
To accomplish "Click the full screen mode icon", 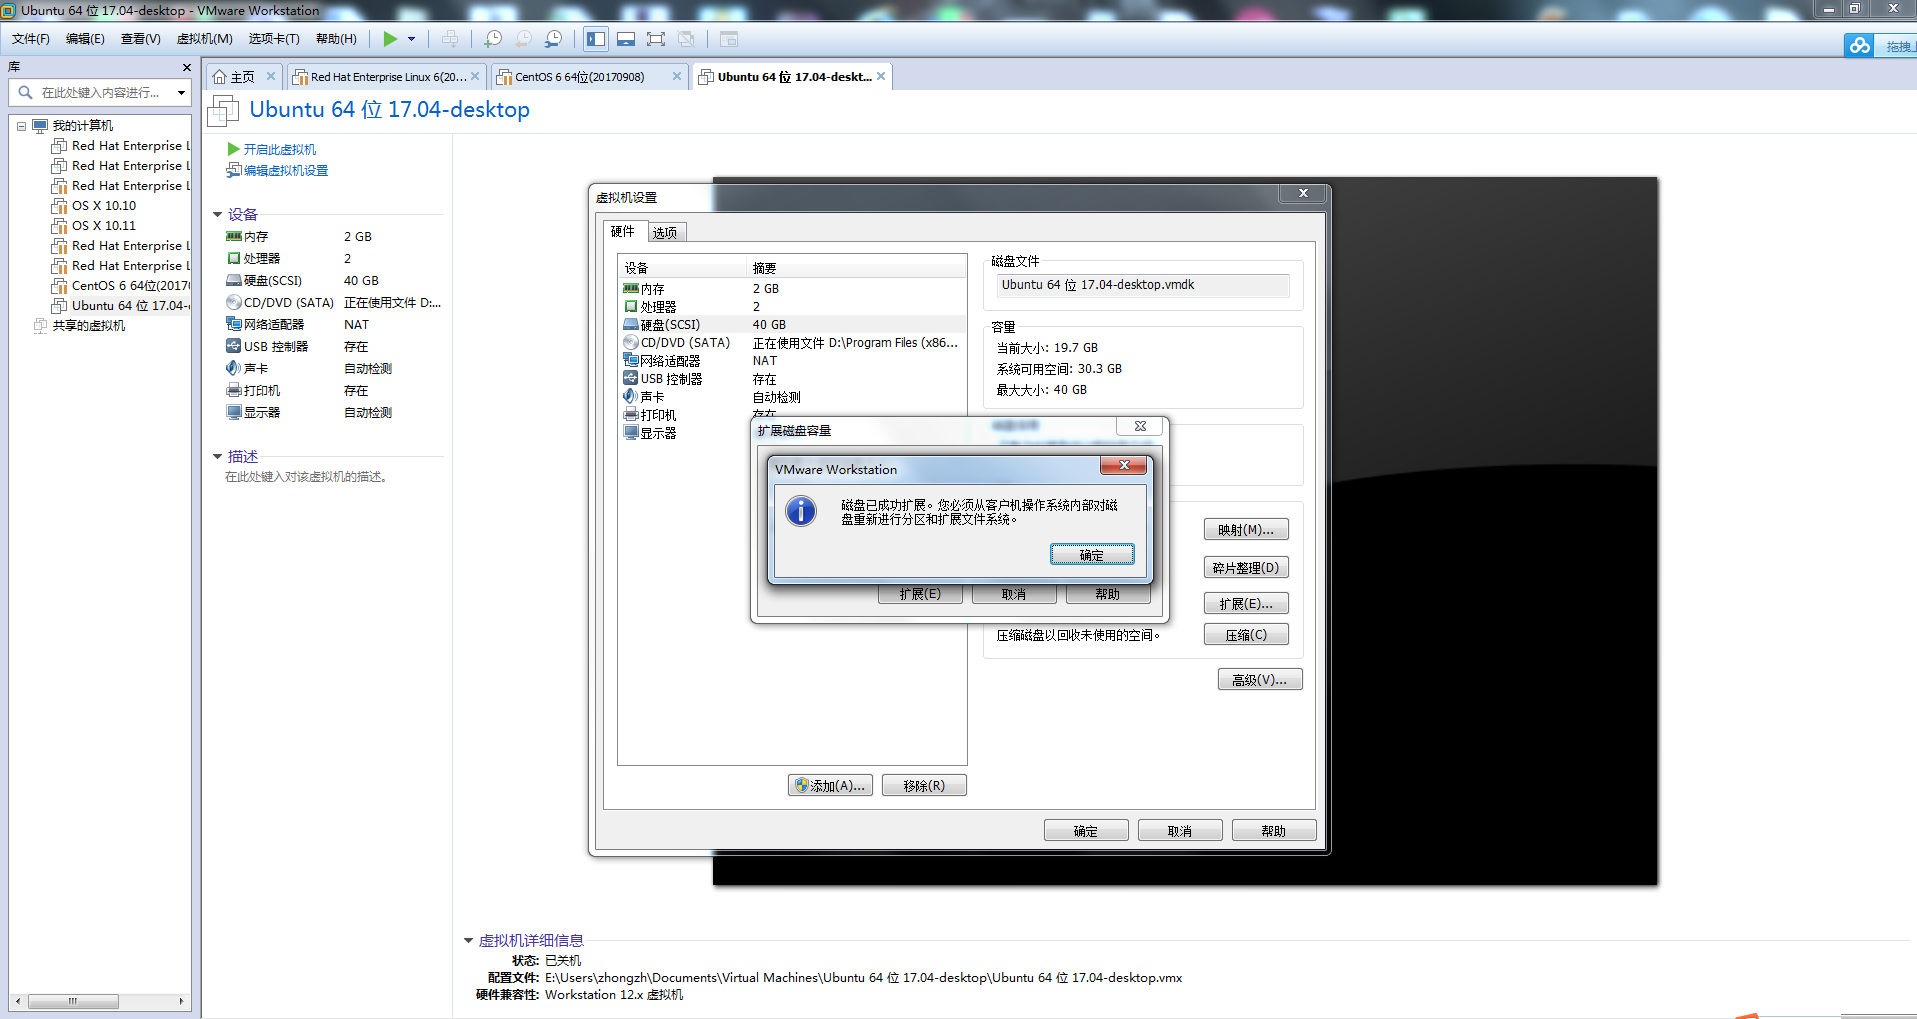I will coord(656,39).
